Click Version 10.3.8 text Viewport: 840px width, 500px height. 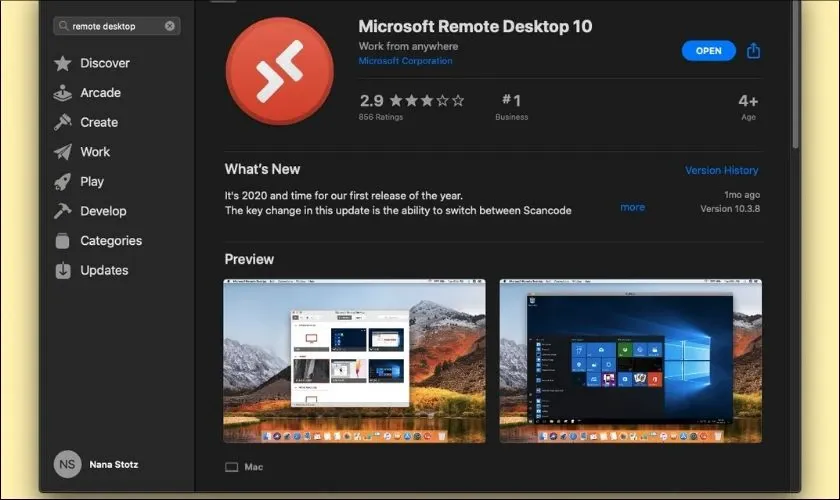coord(730,209)
